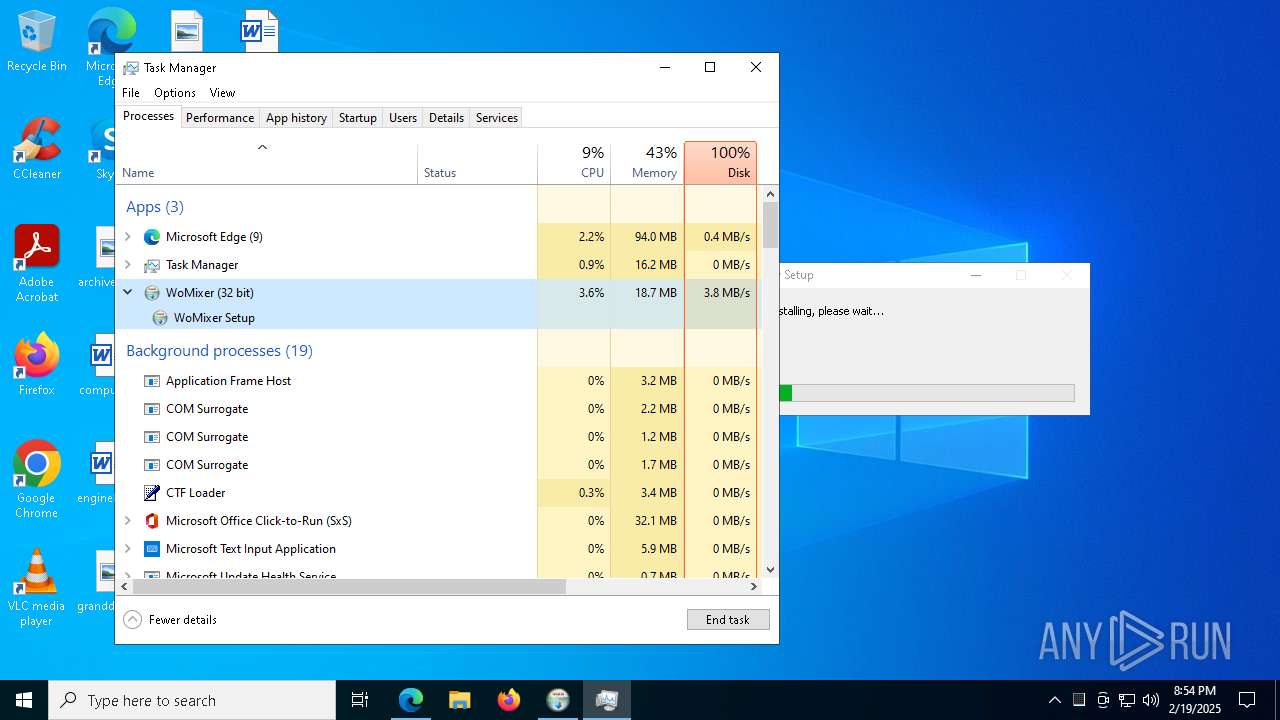This screenshot has height=720, width=1280.
Task: Expand the Microsoft Edge (9) process group
Action: [x=128, y=237]
